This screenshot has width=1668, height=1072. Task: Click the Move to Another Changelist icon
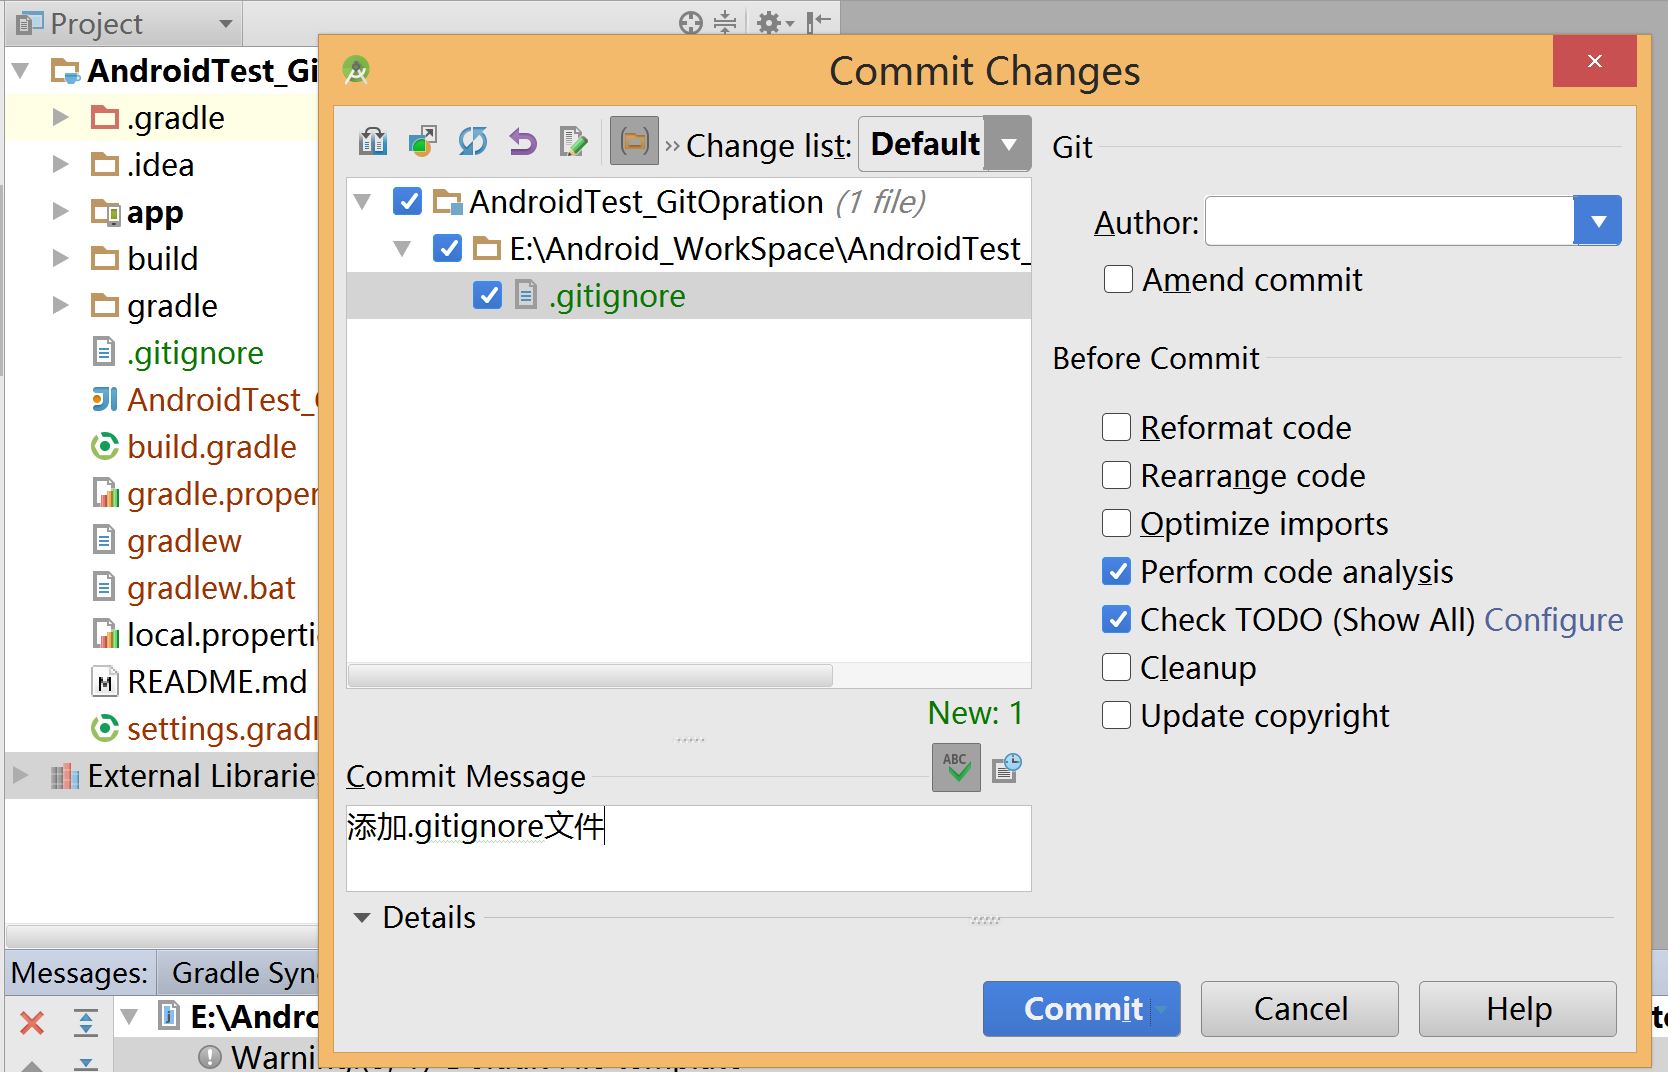423,142
